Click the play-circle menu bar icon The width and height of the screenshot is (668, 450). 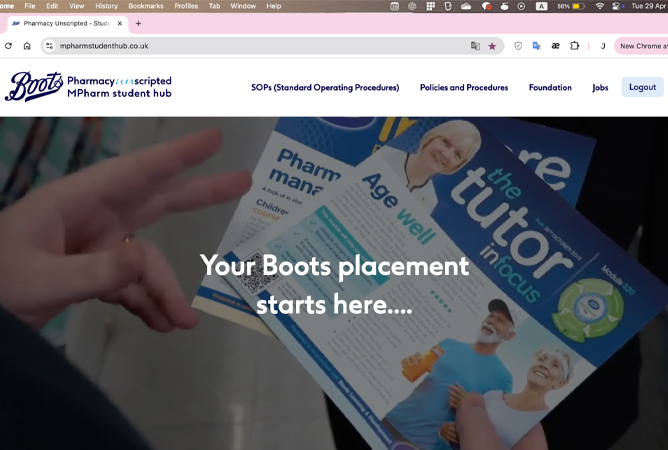[x=521, y=6]
